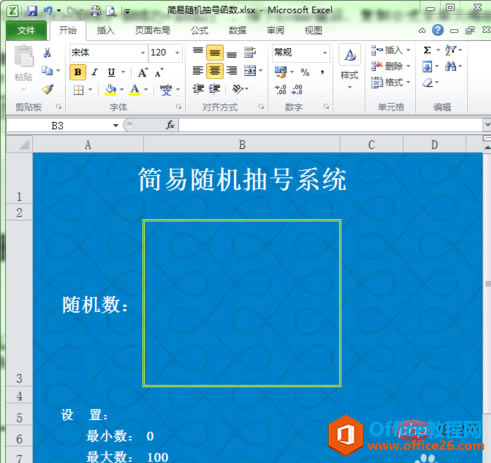Viewport: 491px width, 463px height.
Task: Click the Find and Select binoculars icon
Action: click(450, 66)
